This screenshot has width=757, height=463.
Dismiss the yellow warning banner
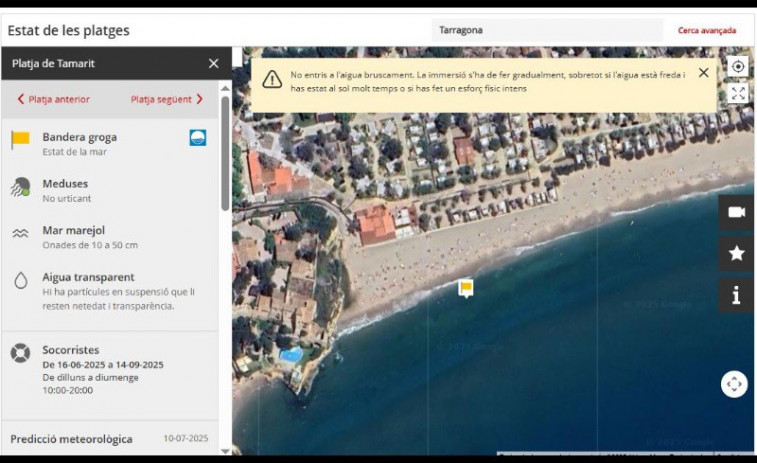pyautogui.click(x=703, y=72)
